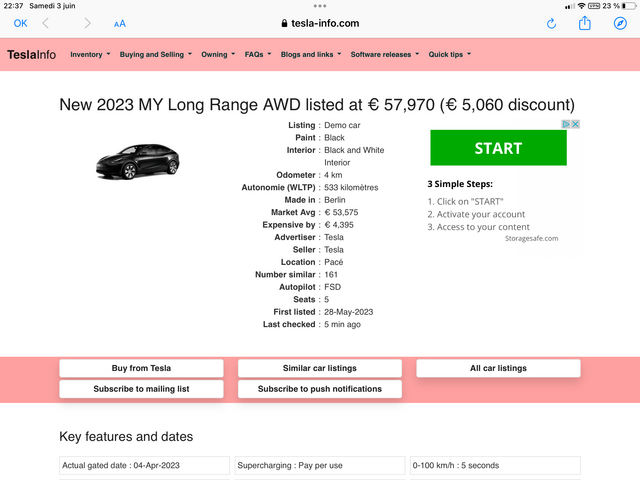Image resolution: width=640 pixels, height=480 pixels.
Task: Open in Safari via the compass icon
Action: point(620,23)
